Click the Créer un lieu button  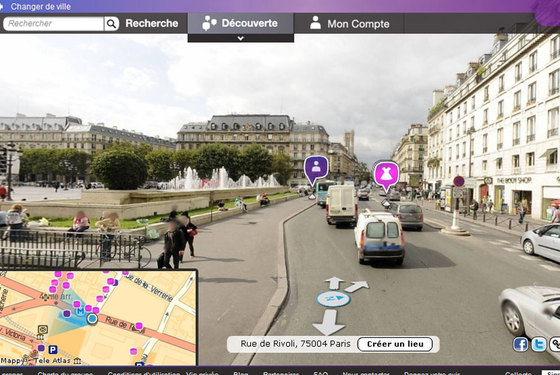395,344
